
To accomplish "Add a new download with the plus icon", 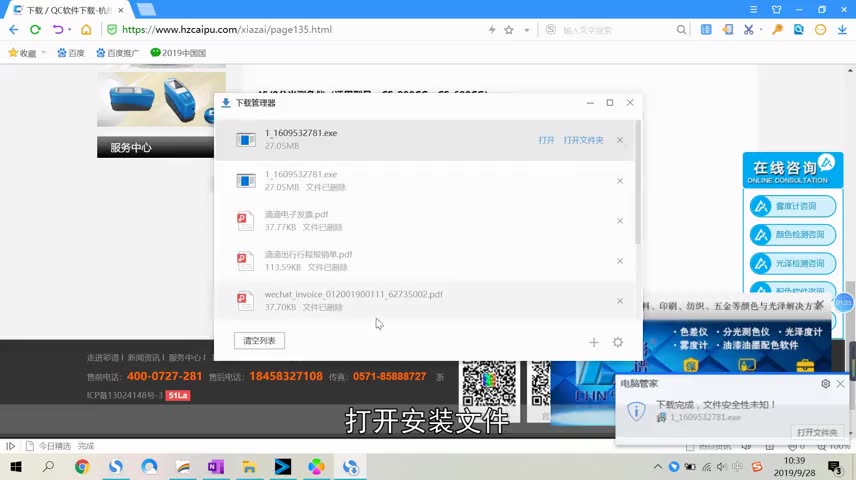I will [594, 342].
